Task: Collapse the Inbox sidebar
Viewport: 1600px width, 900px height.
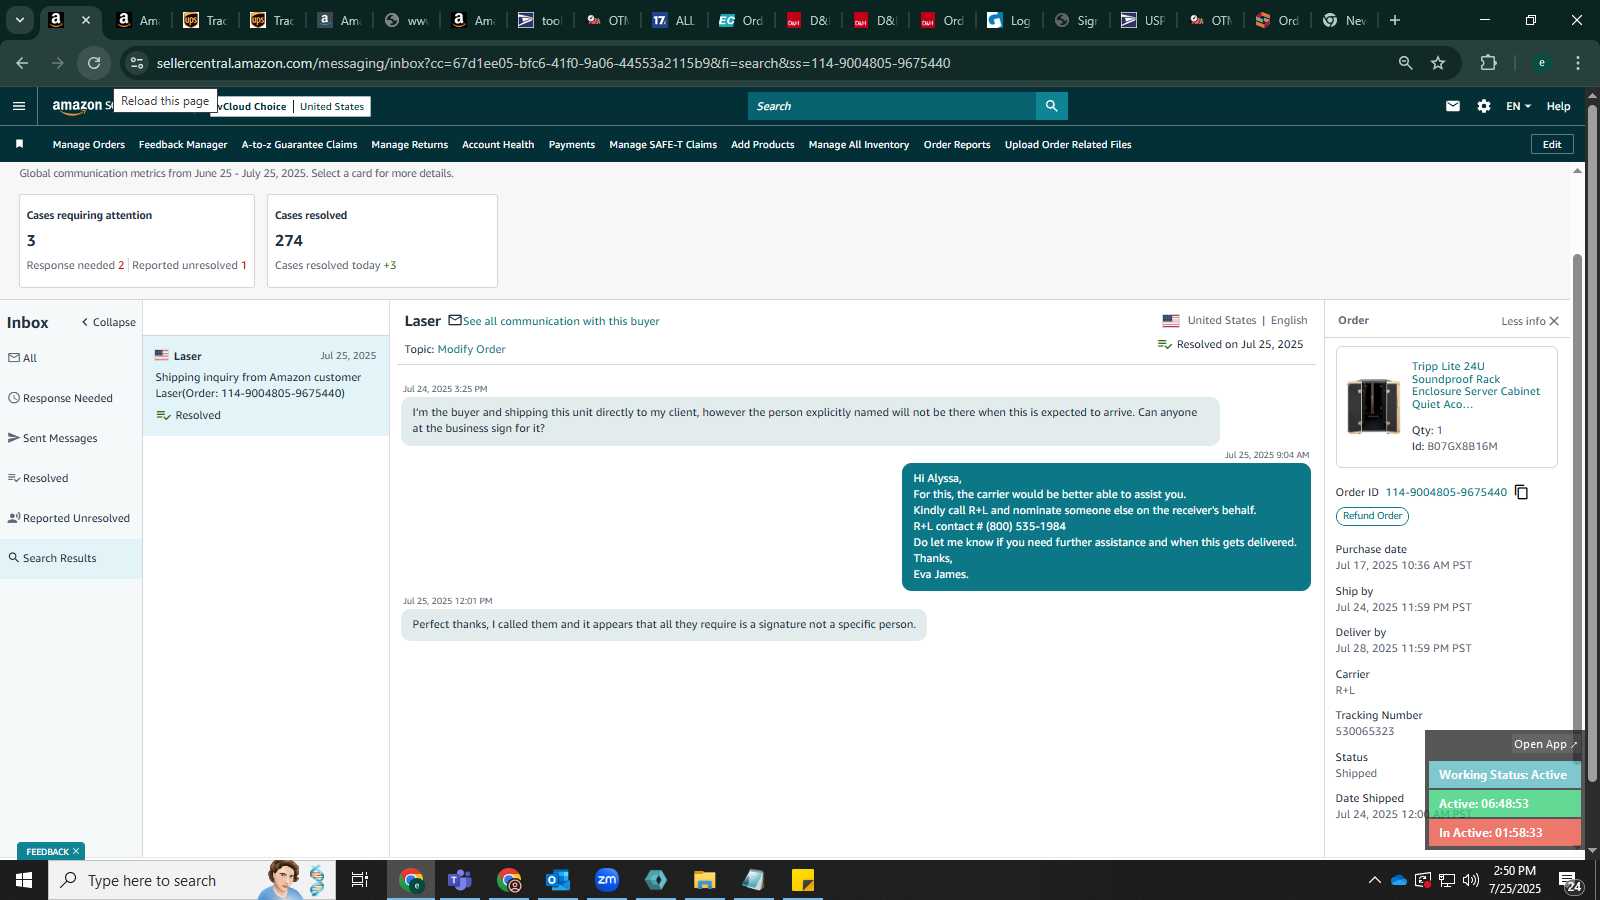Action: pos(108,322)
